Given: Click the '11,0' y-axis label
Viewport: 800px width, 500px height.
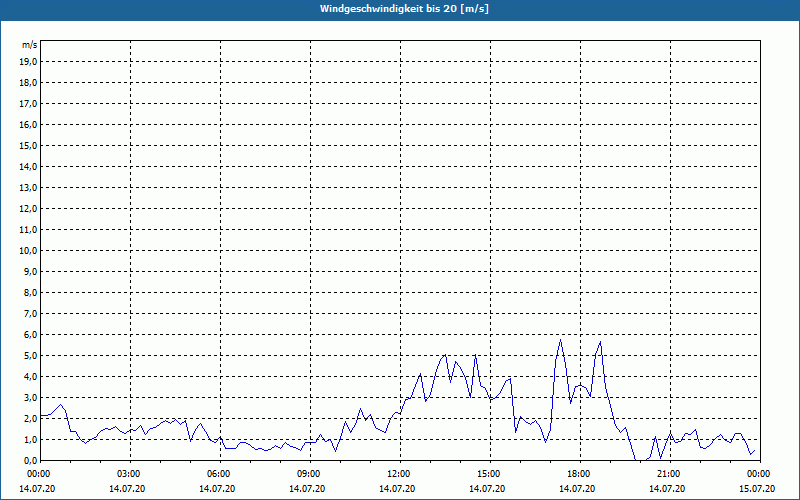Looking at the screenshot, I should [28, 230].
